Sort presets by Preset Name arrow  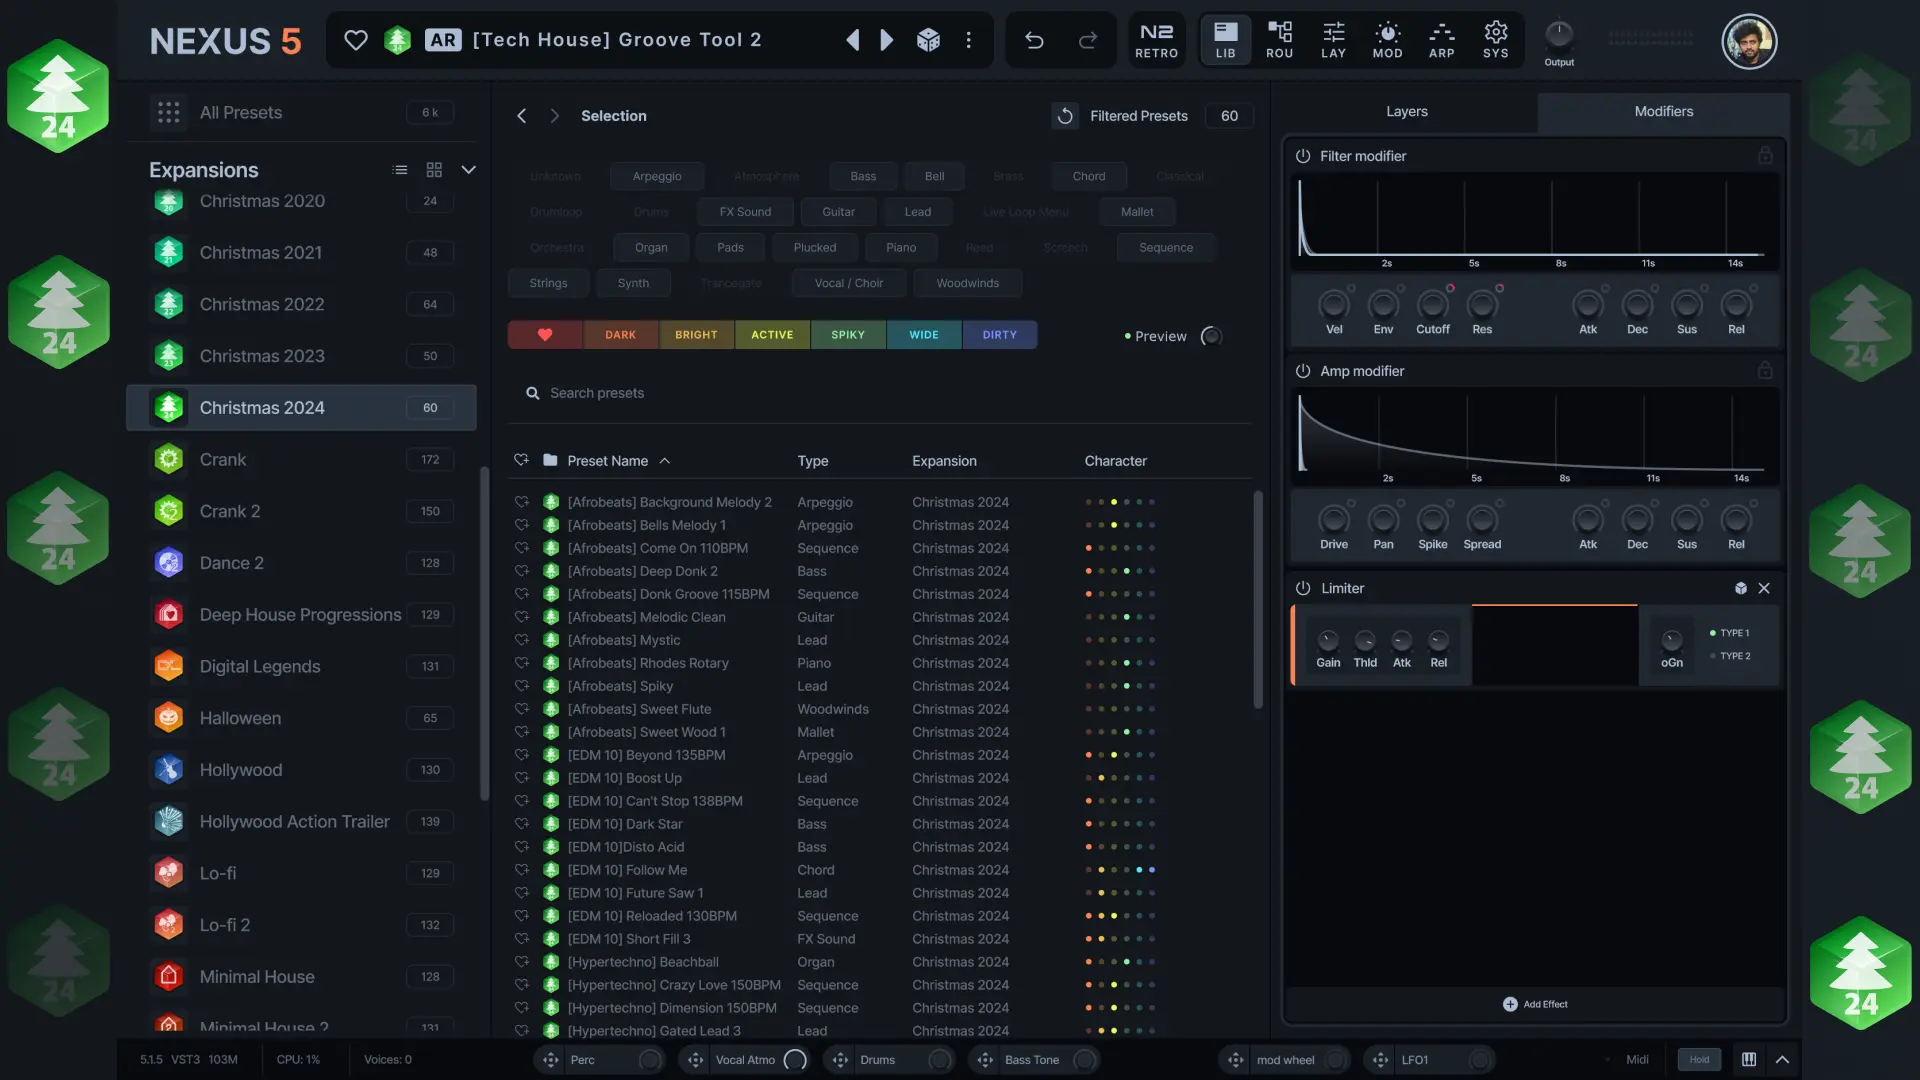tap(665, 461)
